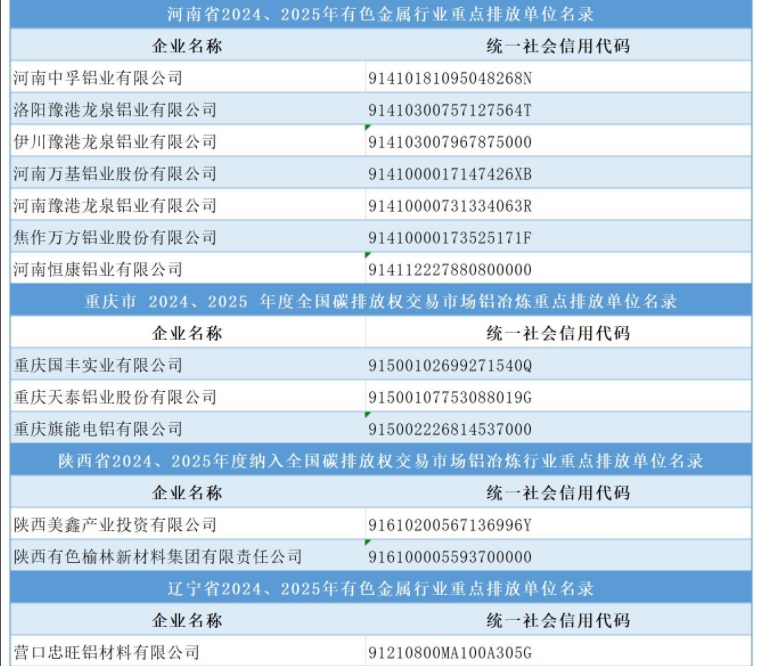Select the cell 重庆国丰实业有限公司

[x=187, y=365]
